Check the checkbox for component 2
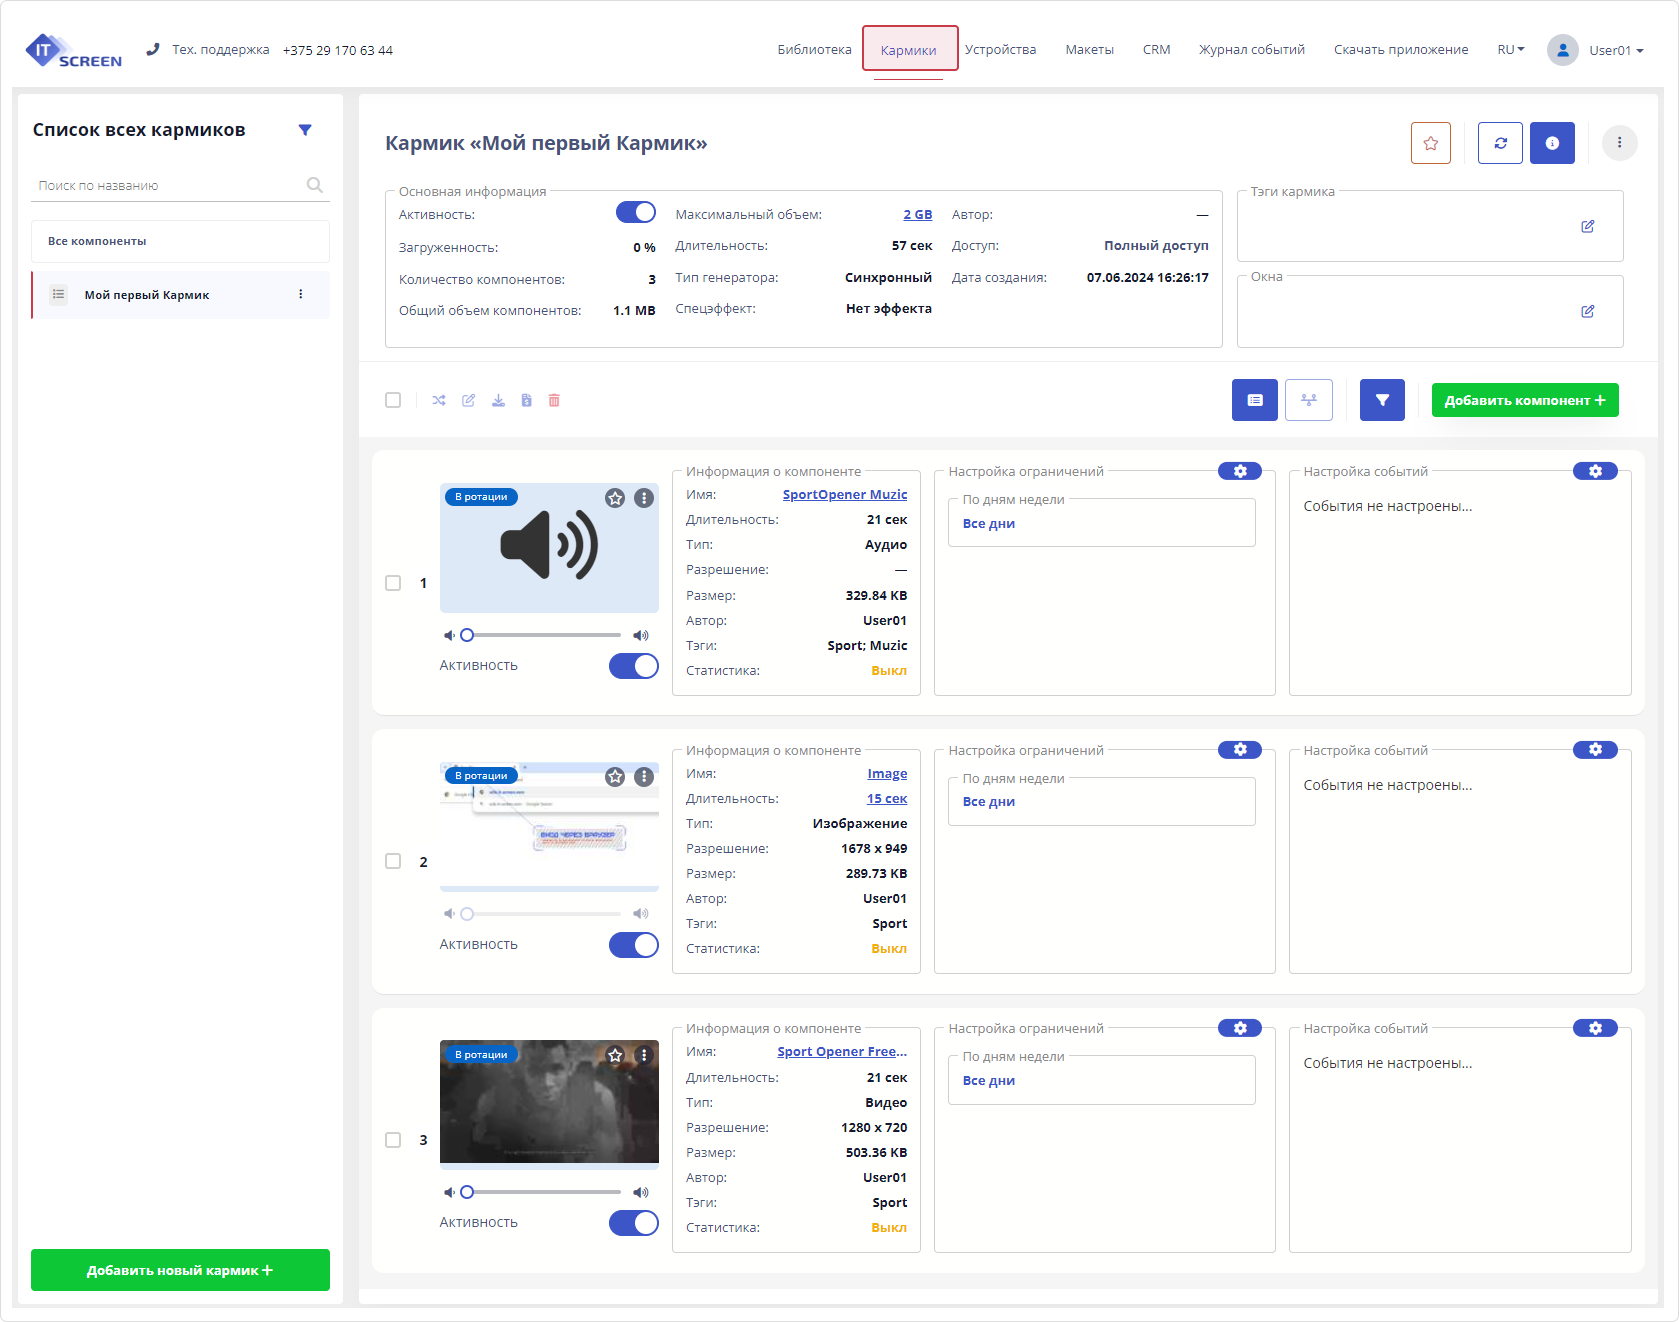The height and width of the screenshot is (1322, 1679). 393,861
